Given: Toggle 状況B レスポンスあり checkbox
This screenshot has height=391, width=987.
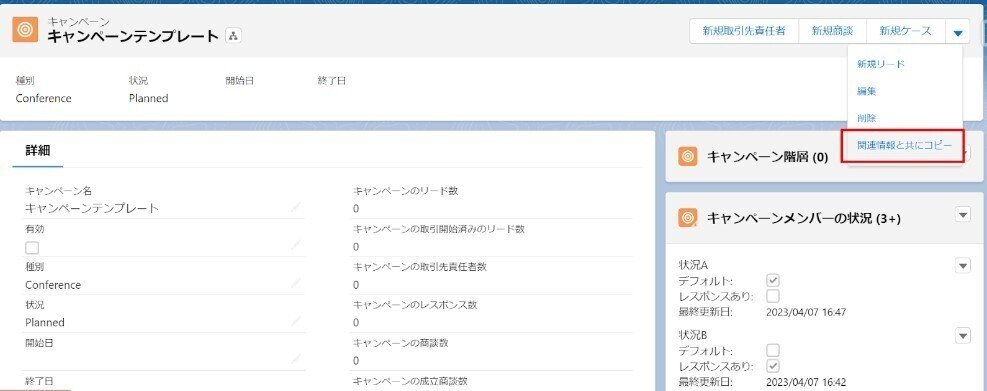Looking at the screenshot, I should 774,366.
